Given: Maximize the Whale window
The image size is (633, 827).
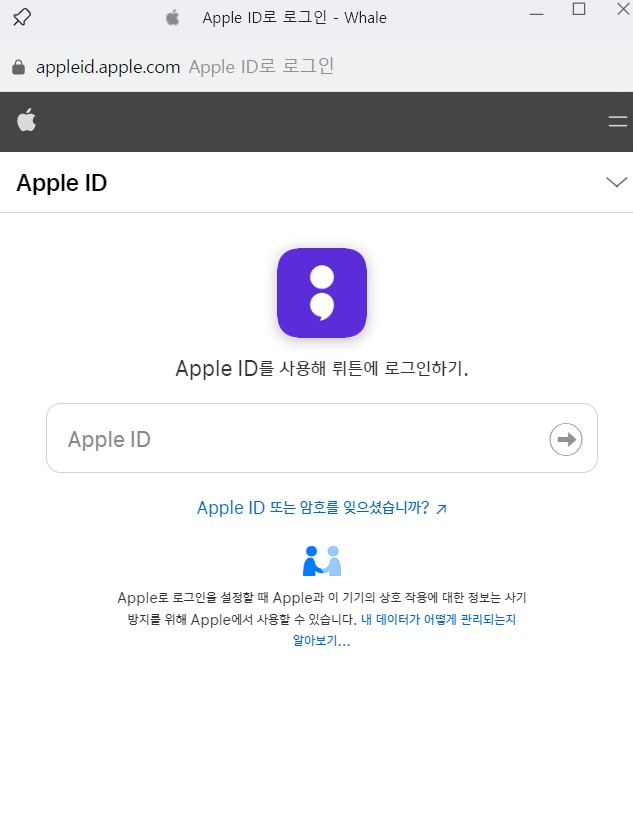Looking at the screenshot, I should tap(579, 9).
